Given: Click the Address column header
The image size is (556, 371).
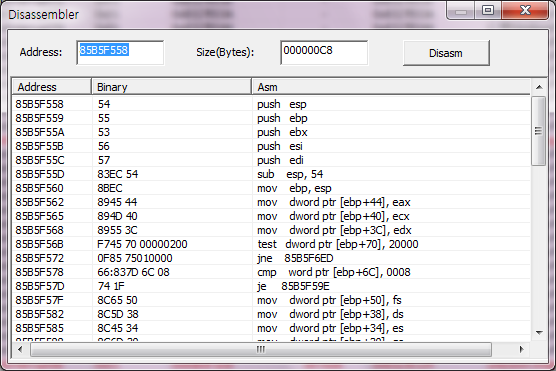Looking at the screenshot, I should [52, 87].
